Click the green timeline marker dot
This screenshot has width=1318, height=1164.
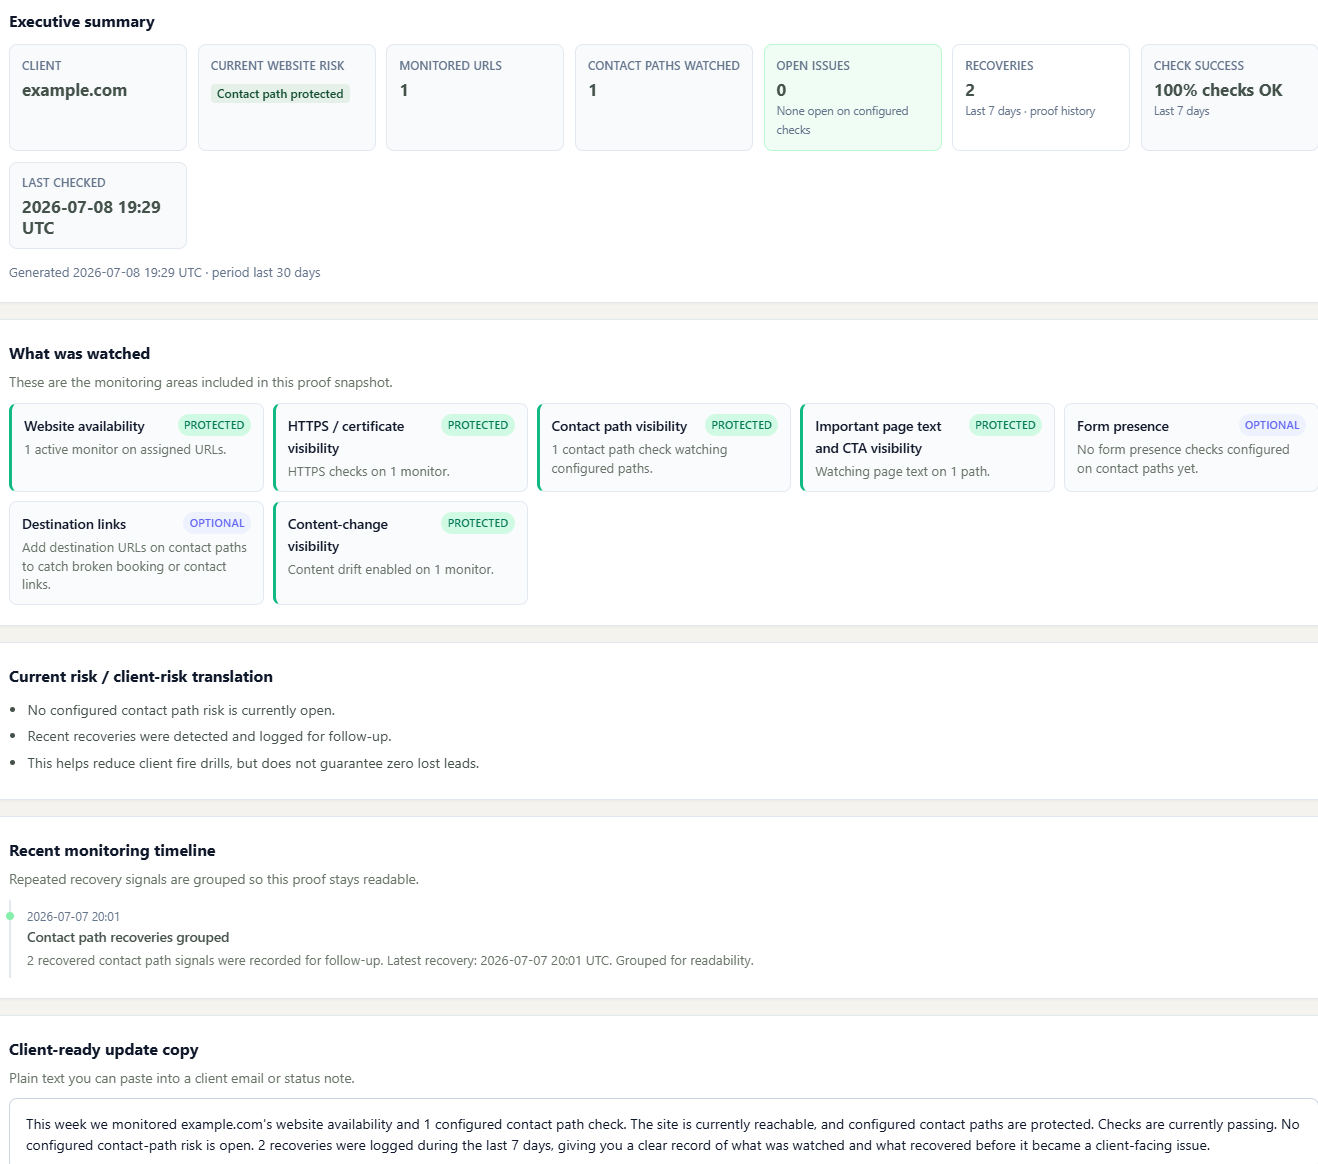10,916
